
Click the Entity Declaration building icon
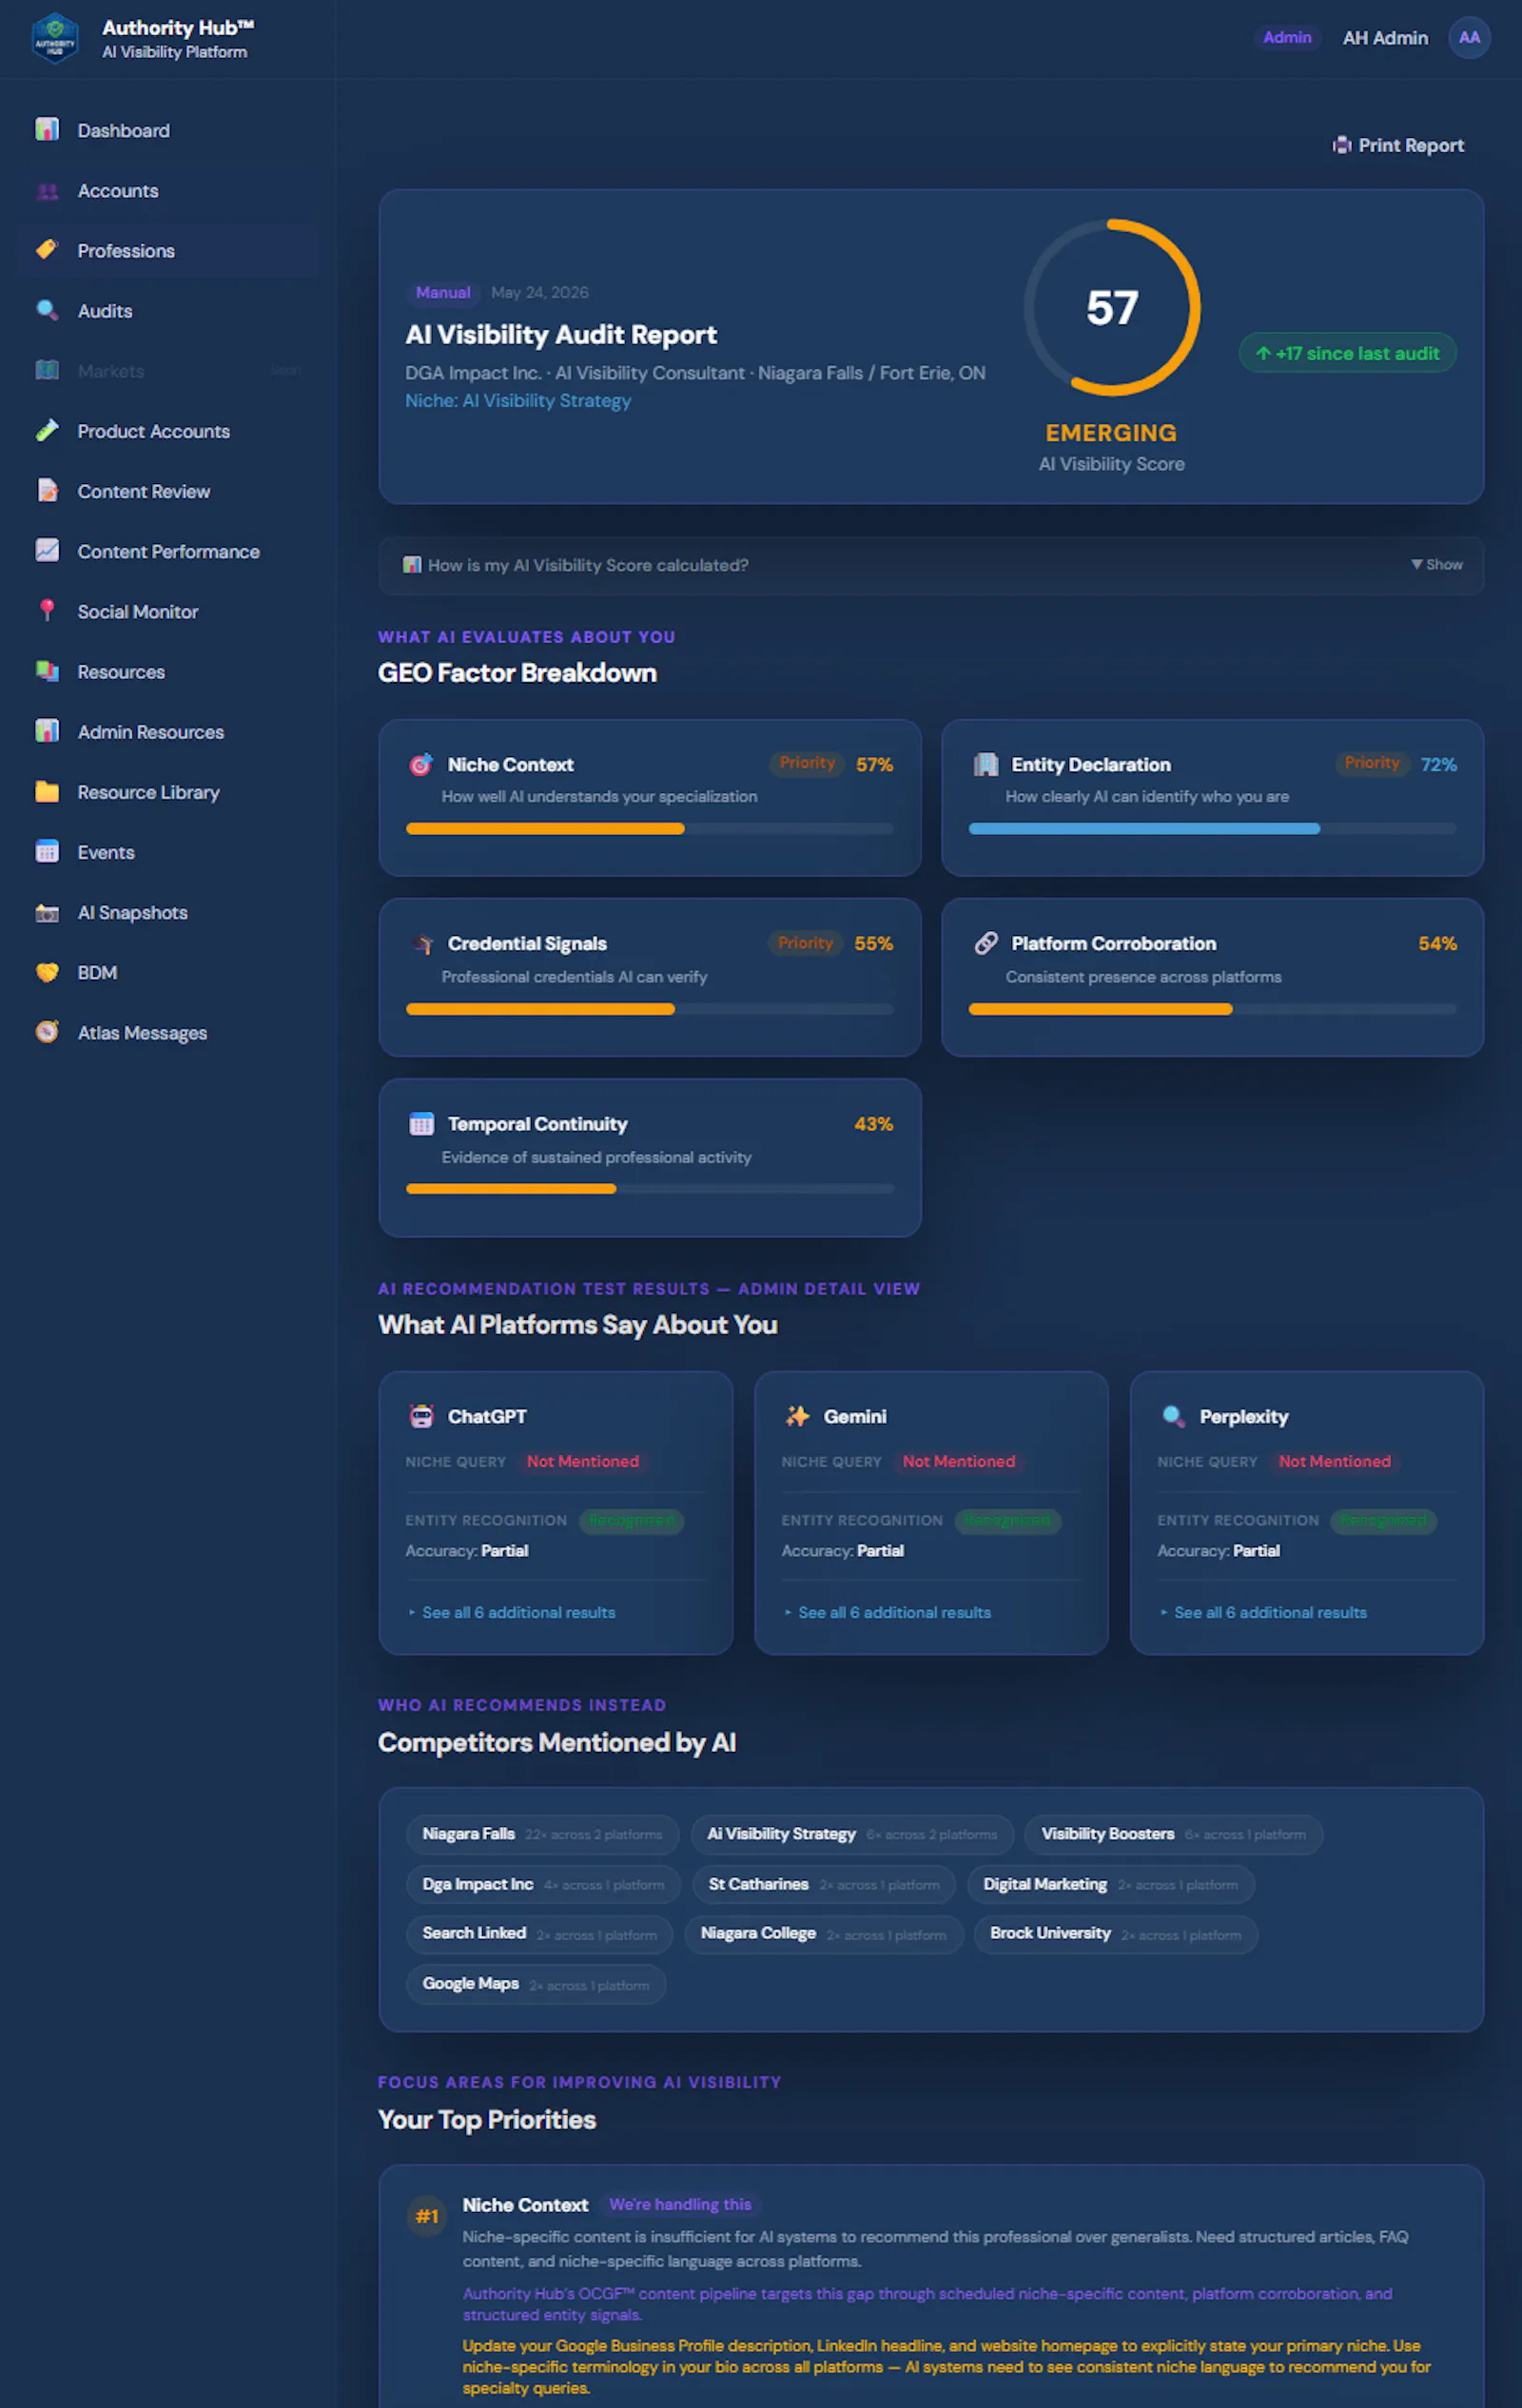(986, 764)
